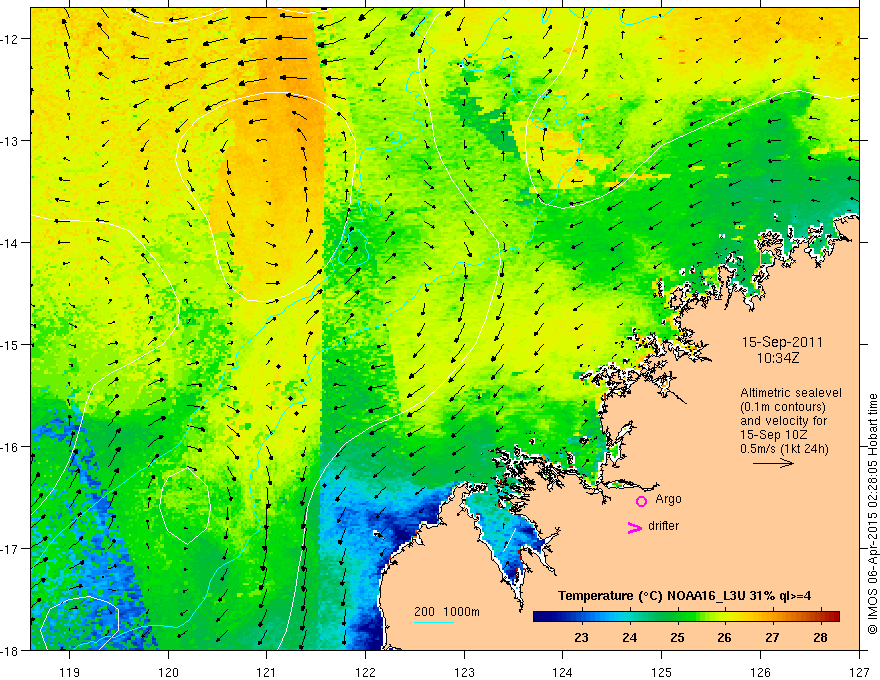
Task: Click the IMOS copyright timestamp text
Action: 872,514
